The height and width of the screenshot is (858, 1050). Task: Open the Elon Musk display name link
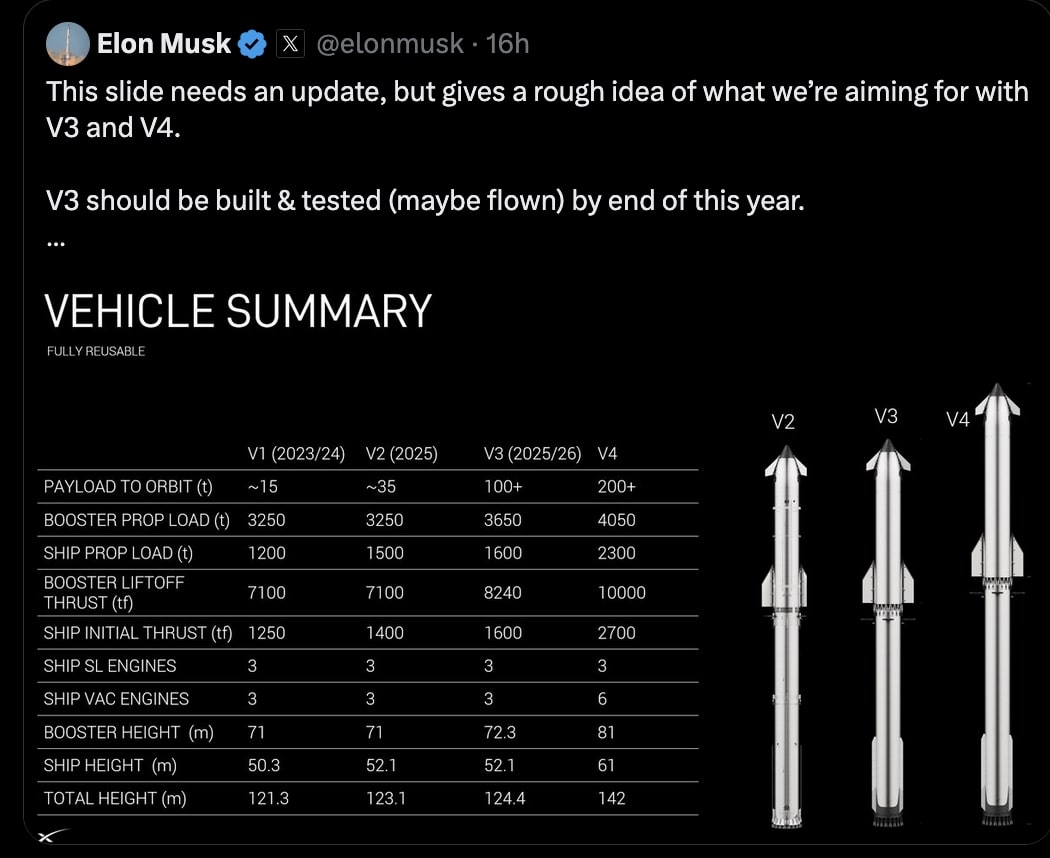pos(164,44)
